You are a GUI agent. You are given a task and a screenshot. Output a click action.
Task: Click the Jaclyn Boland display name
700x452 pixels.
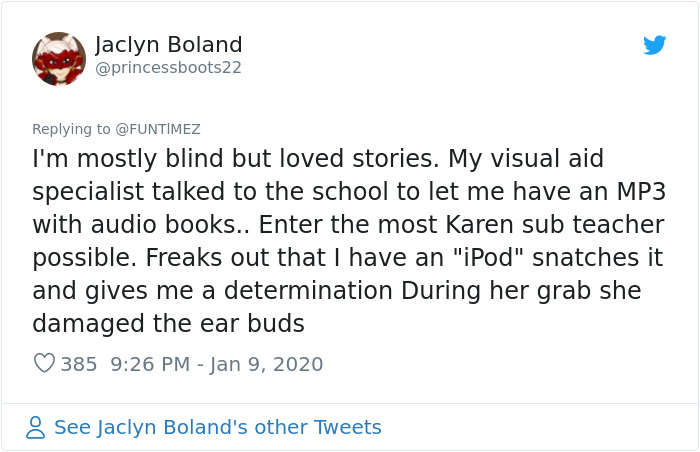[x=168, y=45]
